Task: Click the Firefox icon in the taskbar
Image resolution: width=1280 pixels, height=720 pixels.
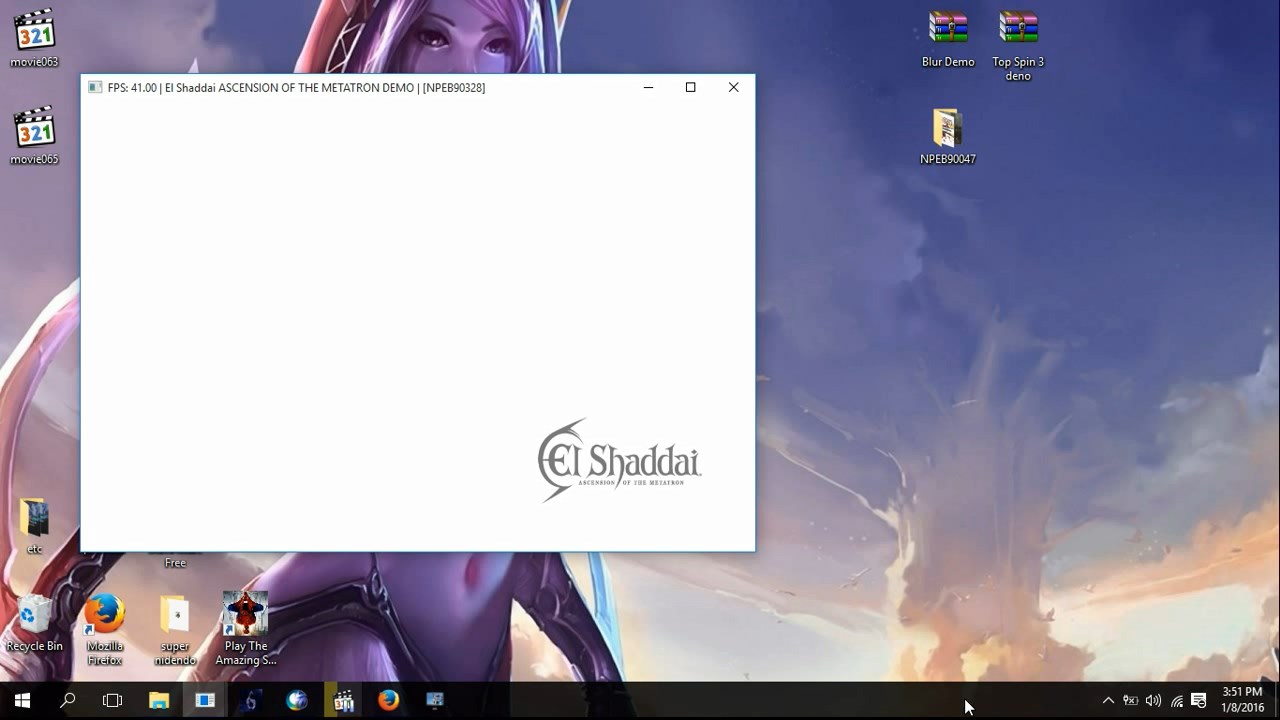Action: 389,700
